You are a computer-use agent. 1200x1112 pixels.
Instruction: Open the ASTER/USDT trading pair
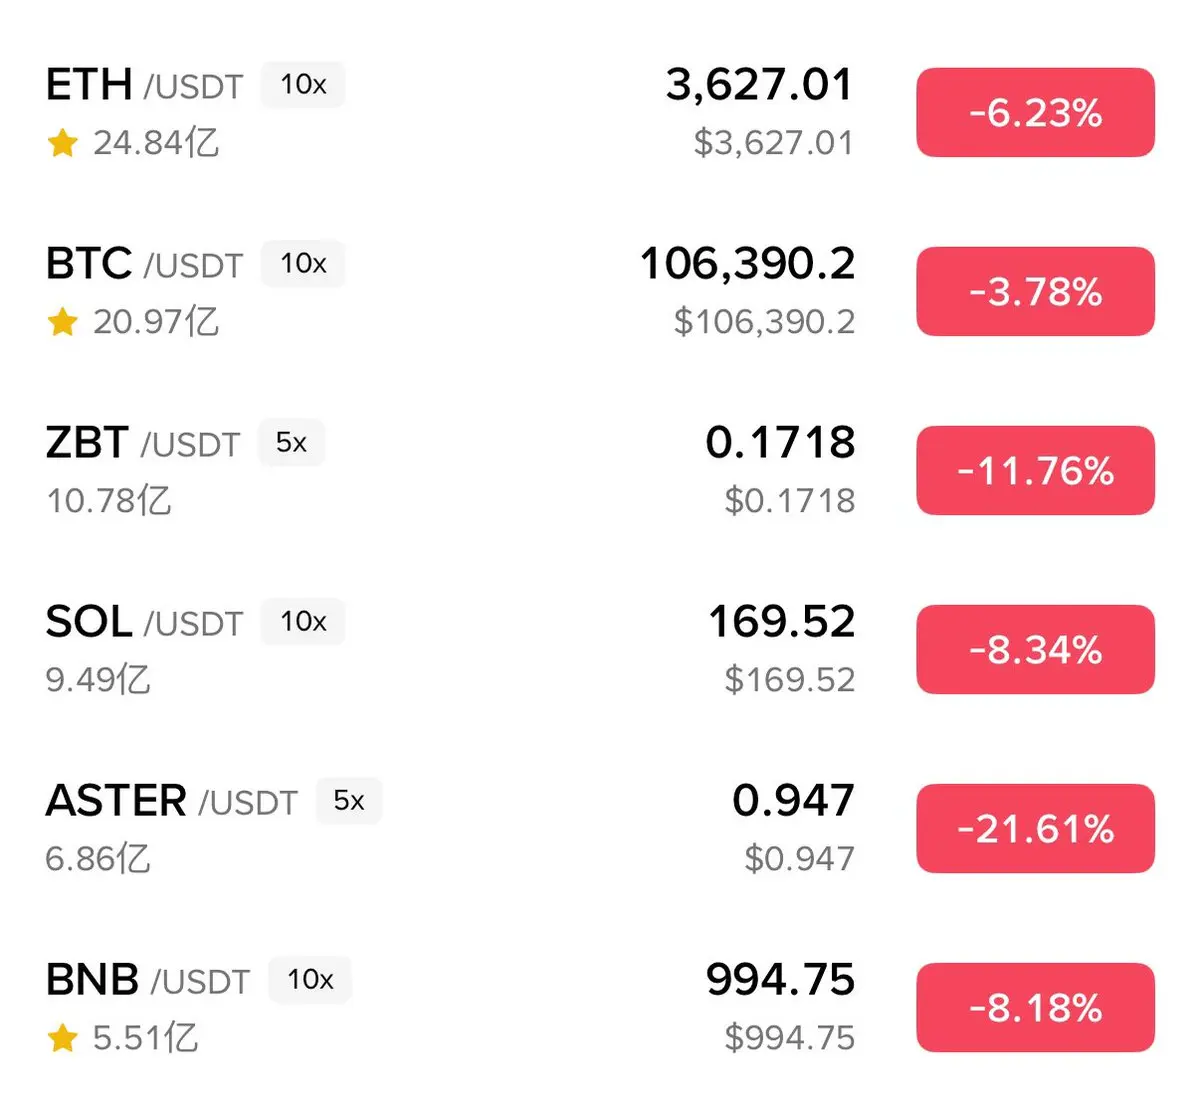[x=170, y=802]
